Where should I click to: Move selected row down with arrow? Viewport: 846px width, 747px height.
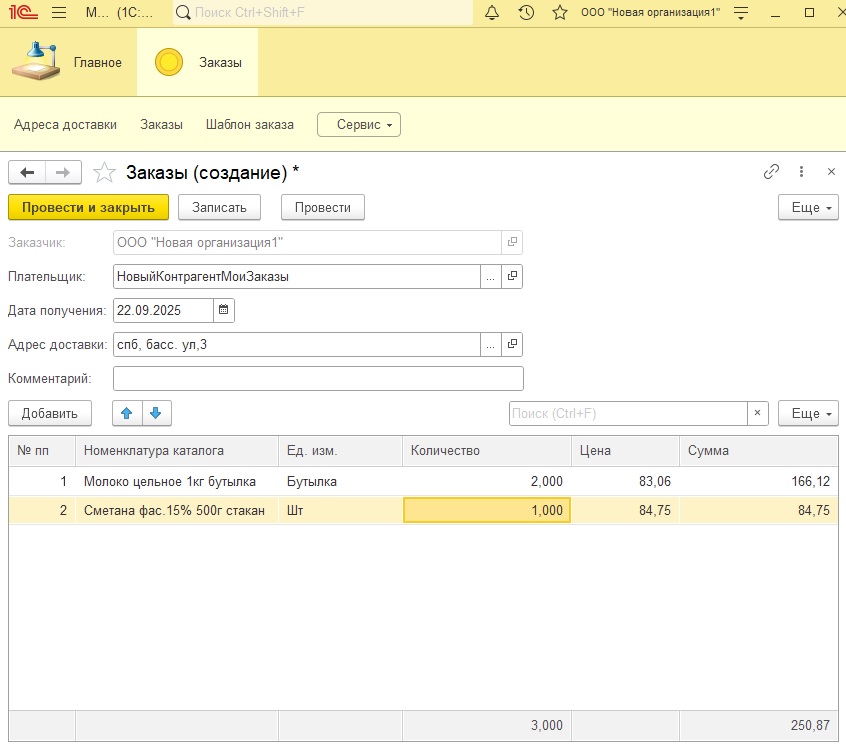click(x=157, y=413)
